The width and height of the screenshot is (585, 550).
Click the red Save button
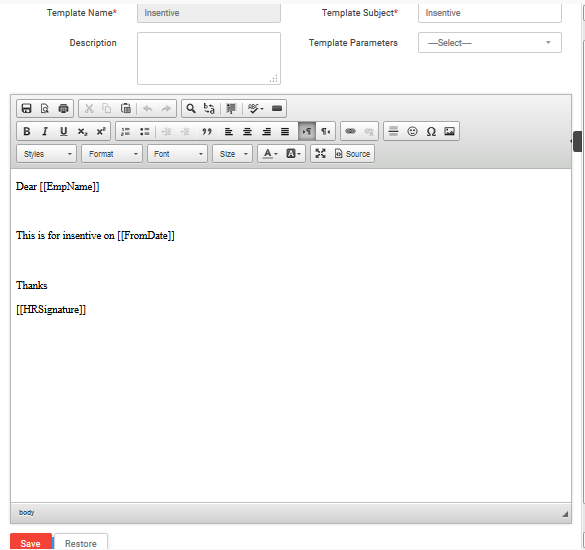[31, 543]
